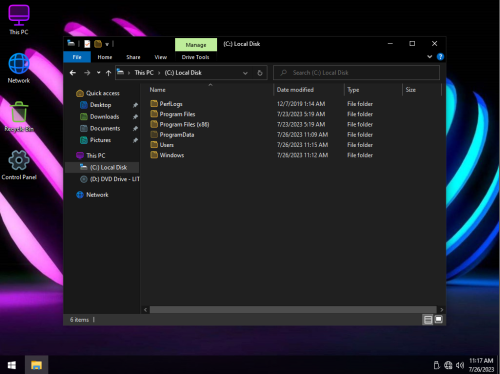
Task: Click Properties icon in quick access toolbar
Action: point(87,44)
